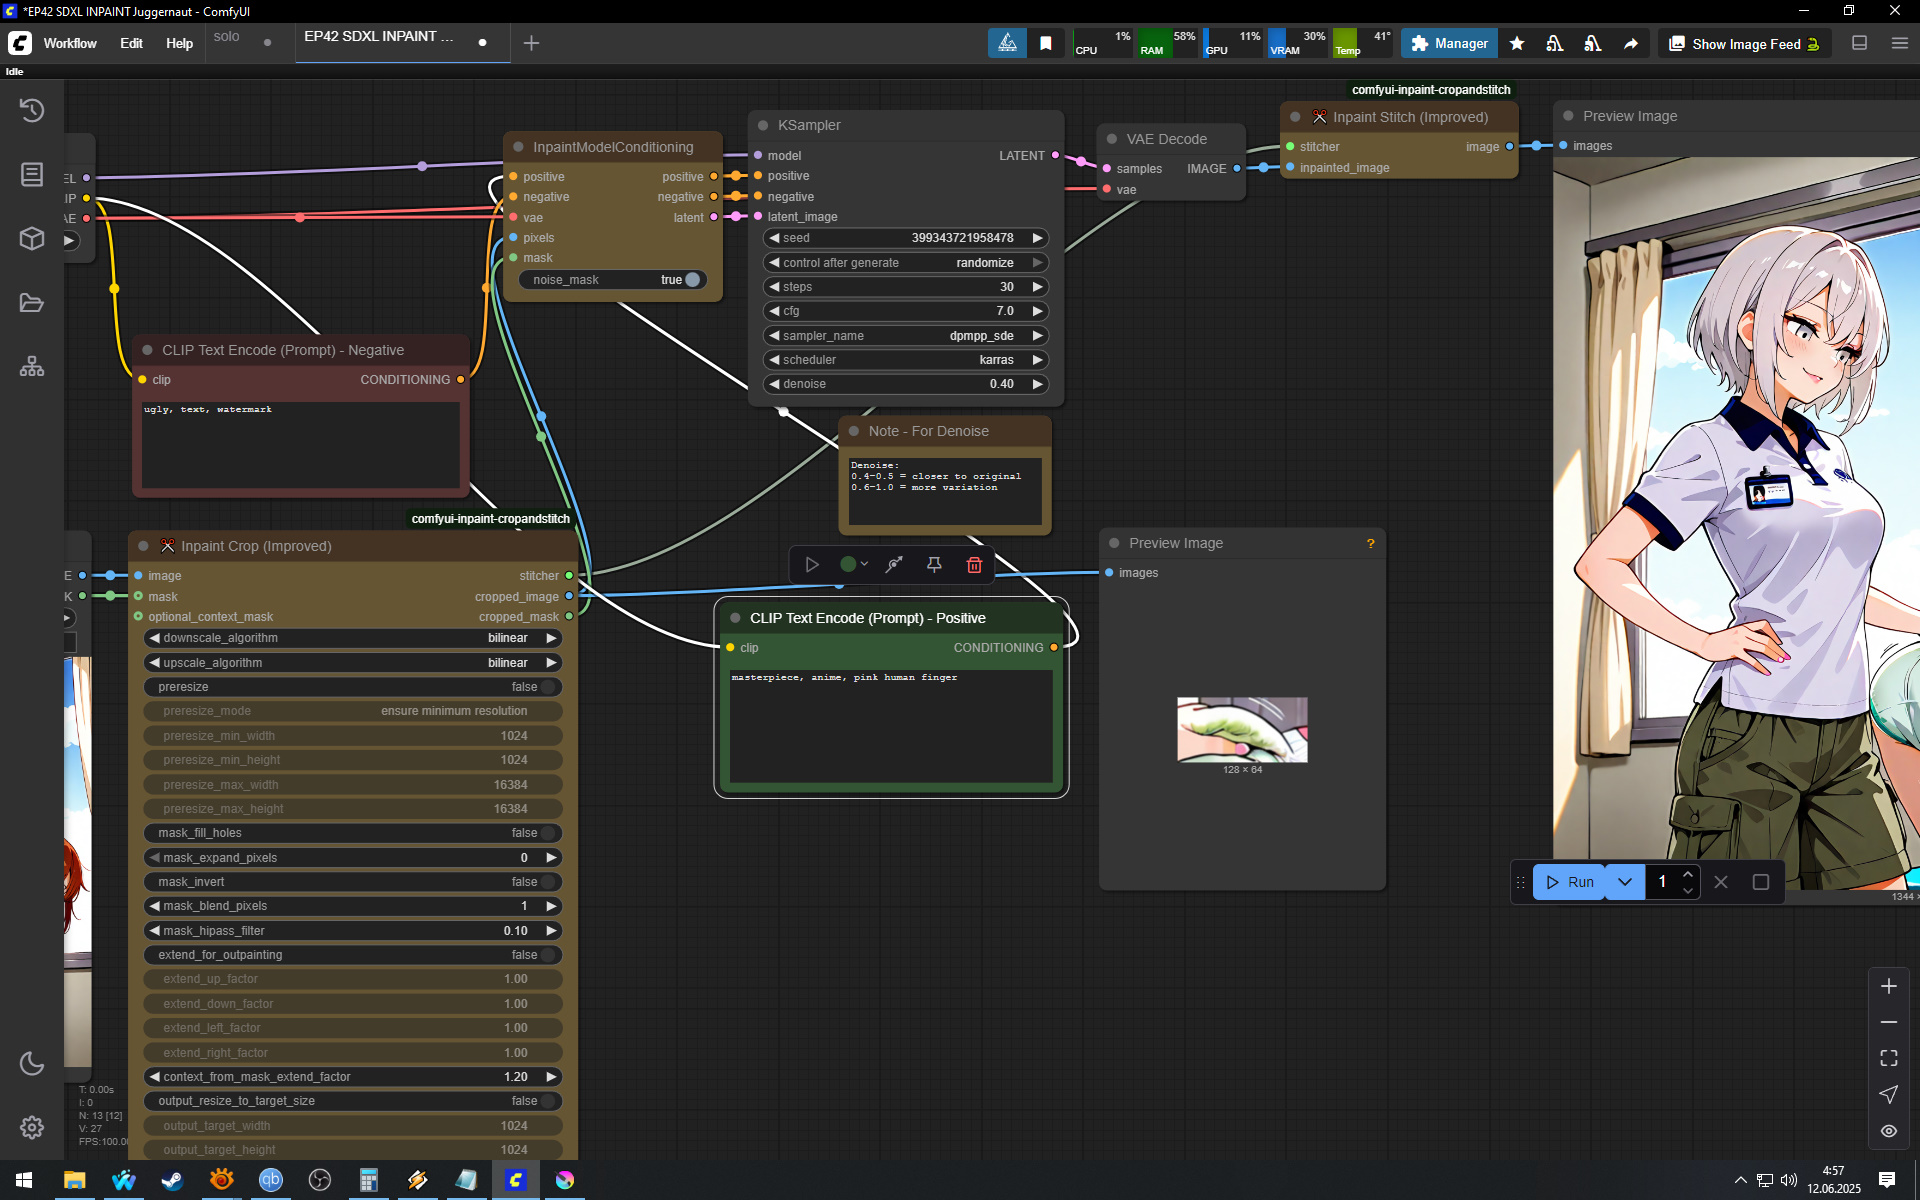Click positive prompt text area

point(891,726)
